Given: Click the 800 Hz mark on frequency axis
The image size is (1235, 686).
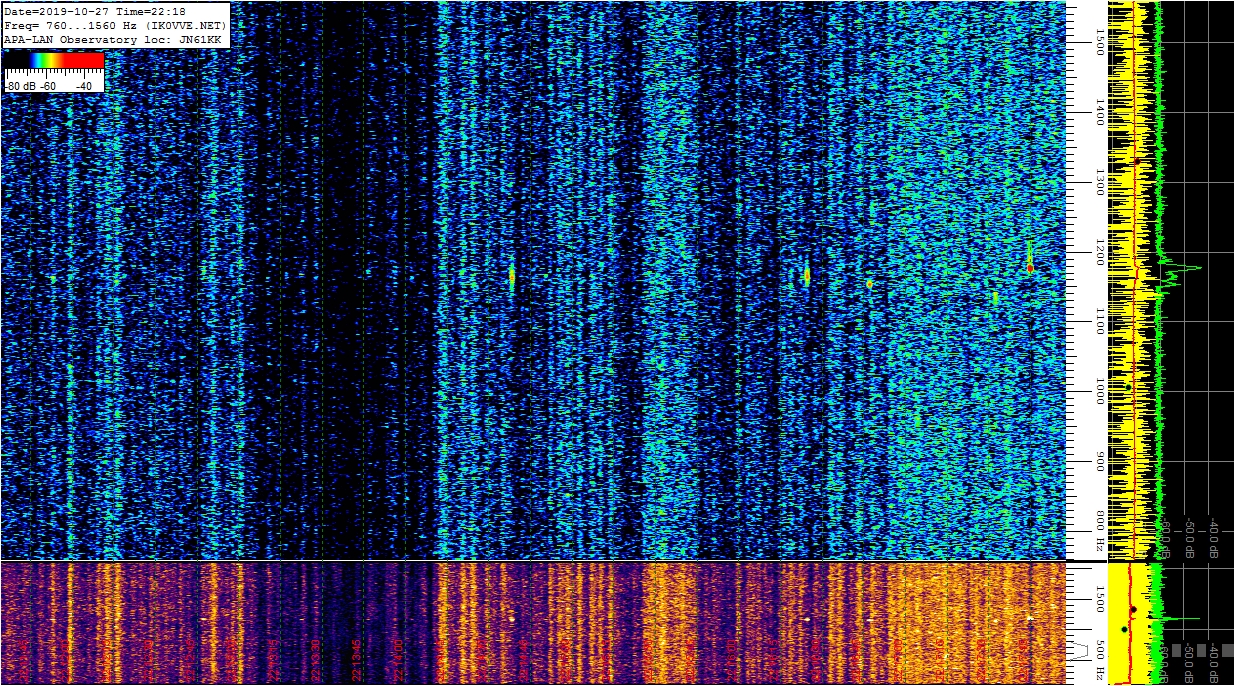Looking at the screenshot, I should (x=1100, y=532).
